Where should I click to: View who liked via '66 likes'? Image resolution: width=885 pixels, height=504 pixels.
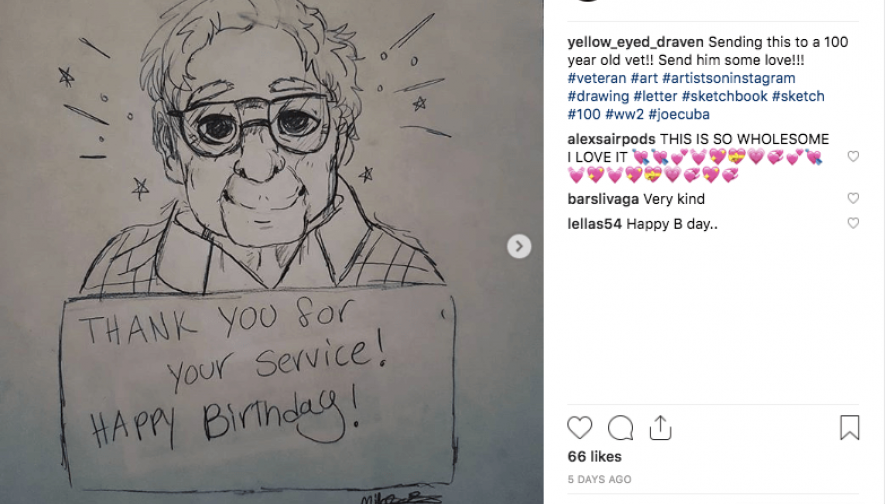pyautogui.click(x=595, y=457)
